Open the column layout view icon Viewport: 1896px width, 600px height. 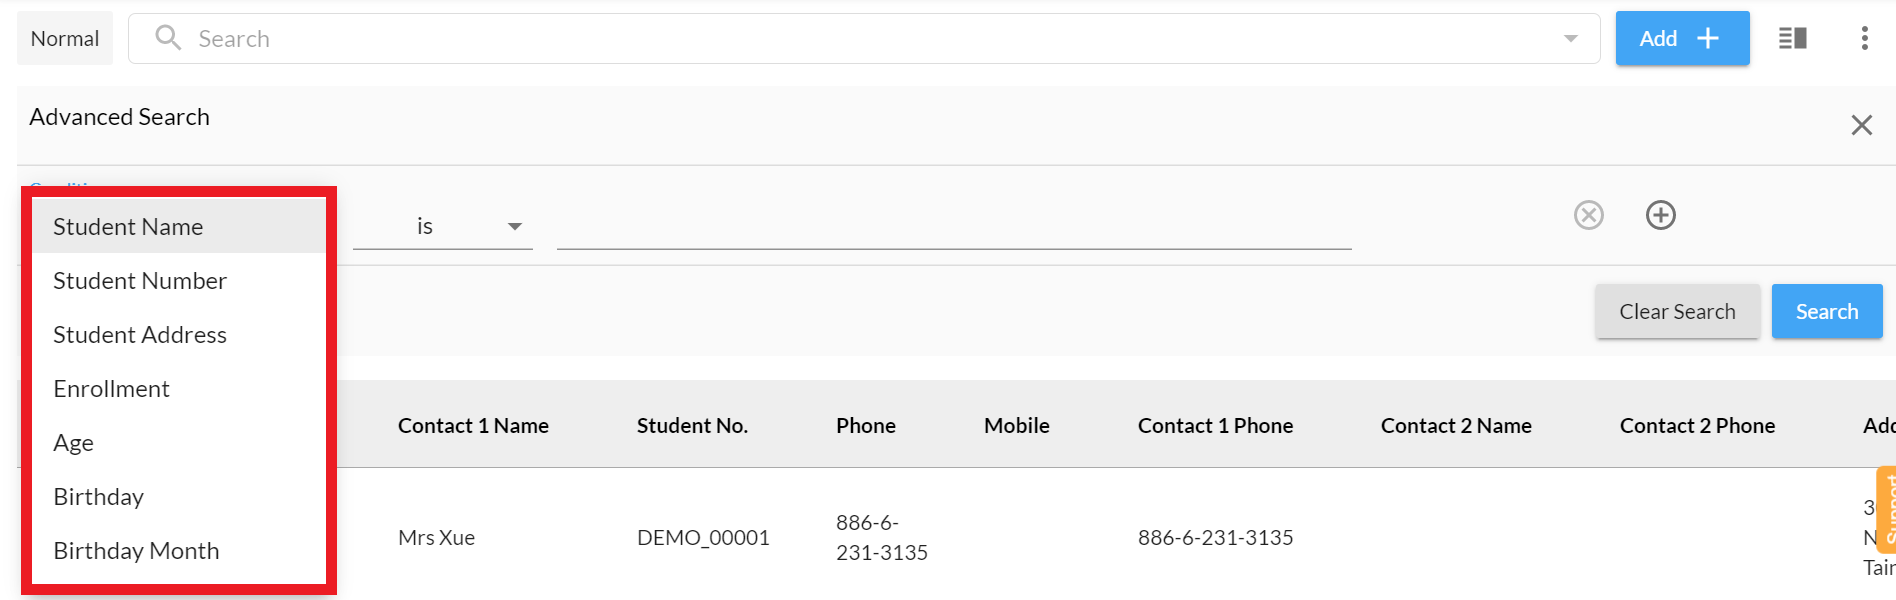point(1792,38)
